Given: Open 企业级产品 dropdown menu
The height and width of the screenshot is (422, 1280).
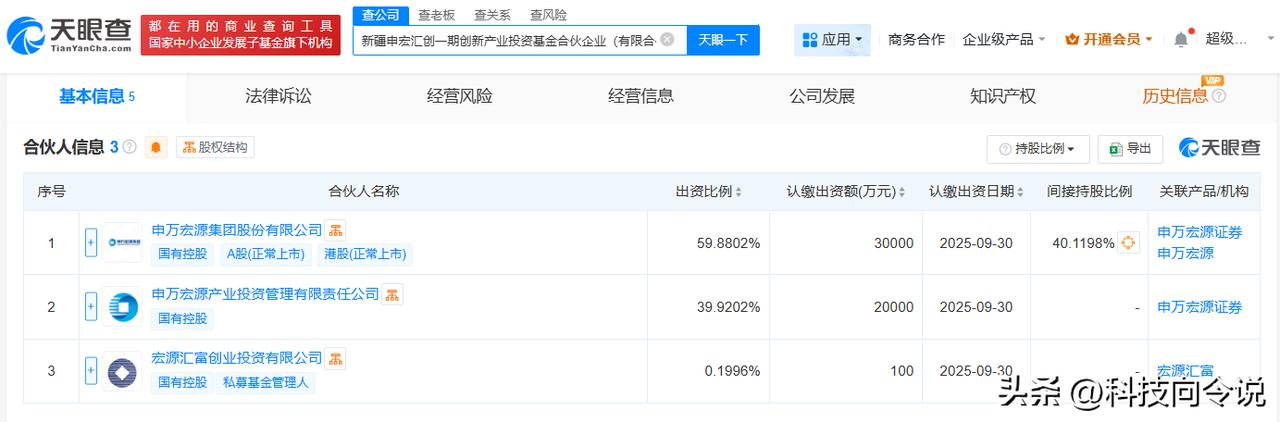Looking at the screenshot, I should (1004, 40).
